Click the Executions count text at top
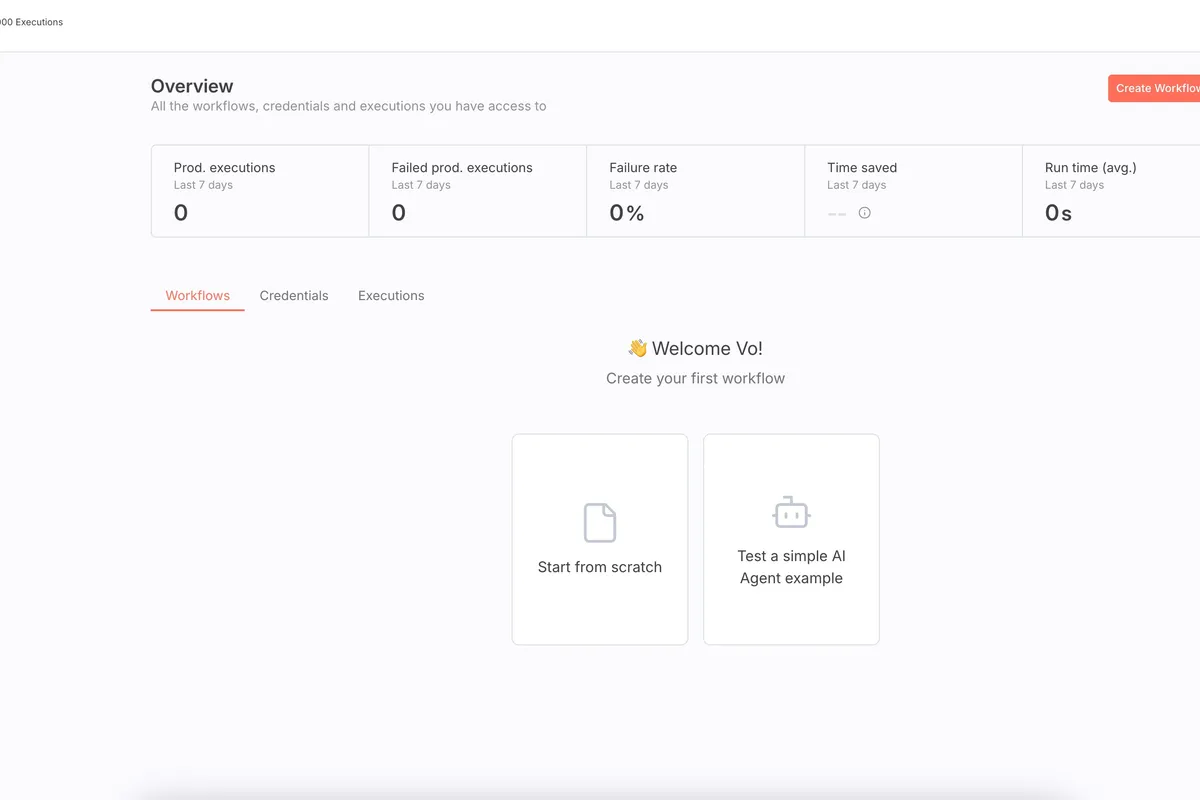 [x=31, y=22]
